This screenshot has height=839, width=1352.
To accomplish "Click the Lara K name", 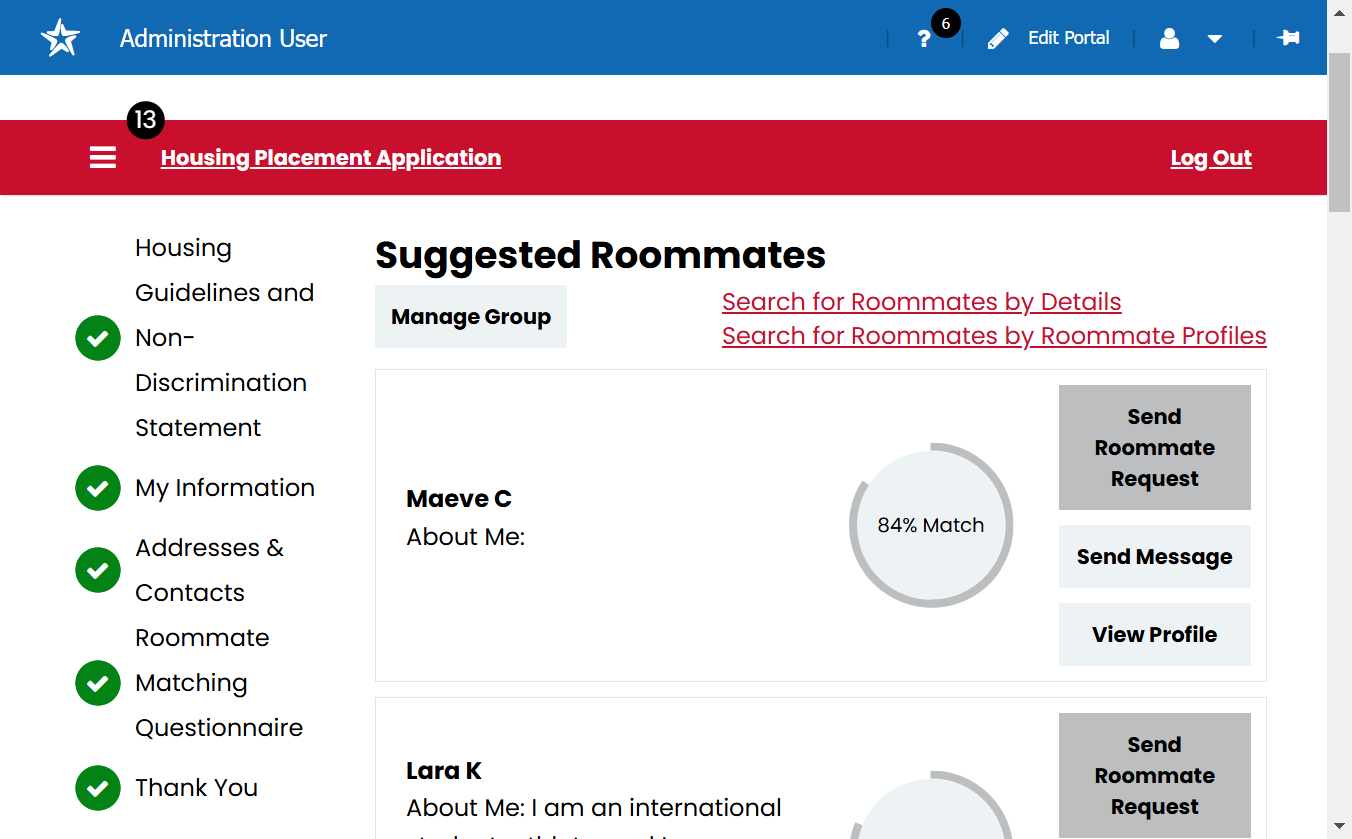I will (444, 771).
